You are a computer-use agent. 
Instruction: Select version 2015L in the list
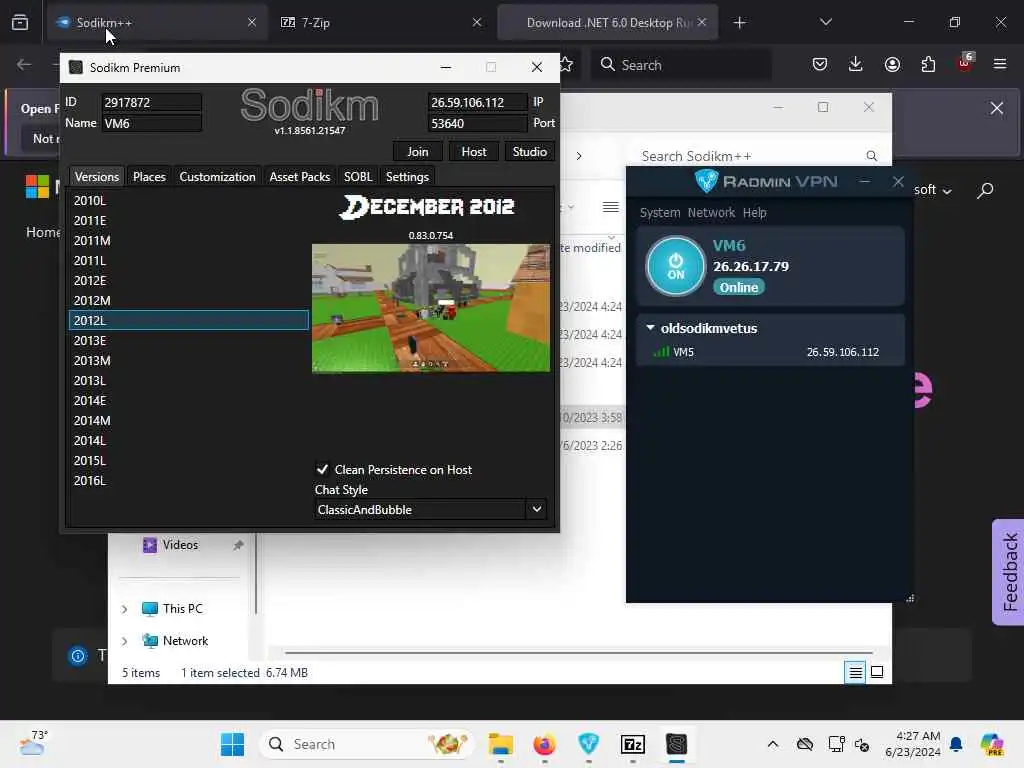tap(188, 461)
